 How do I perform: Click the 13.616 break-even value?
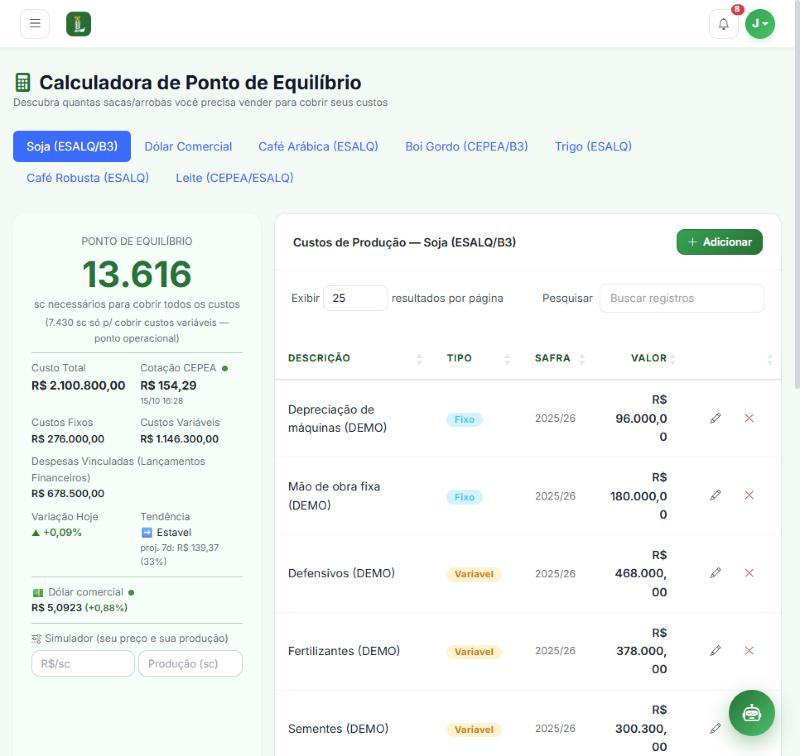(x=137, y=274)
